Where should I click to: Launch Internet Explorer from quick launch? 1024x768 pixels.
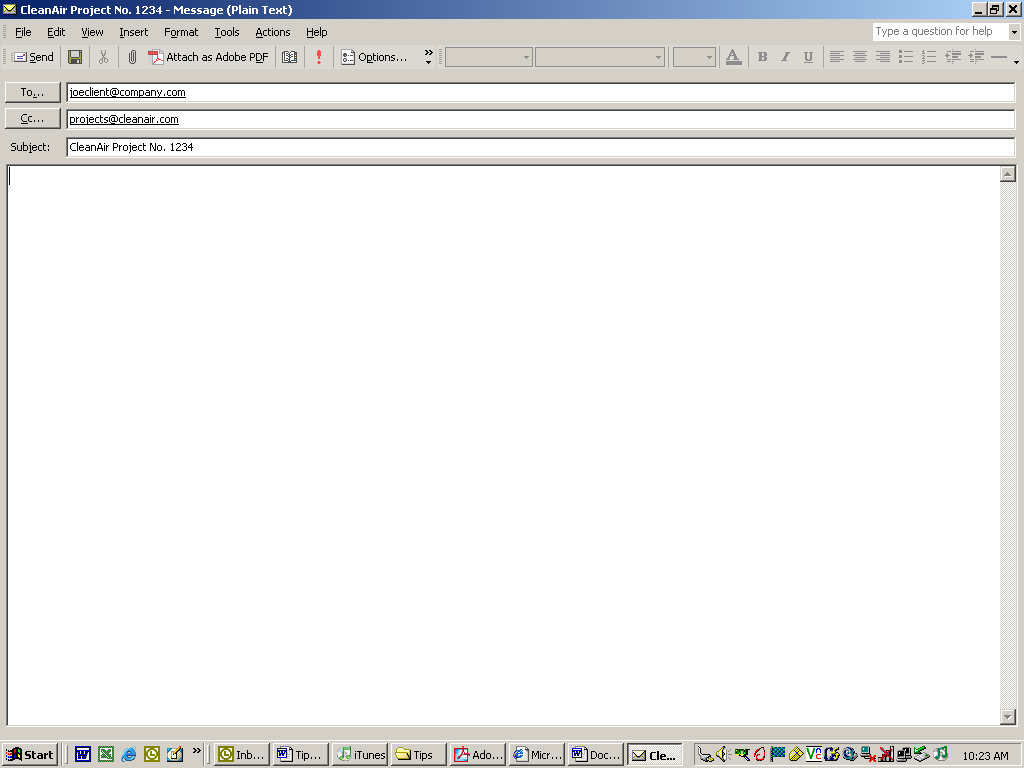pos(129,755)
